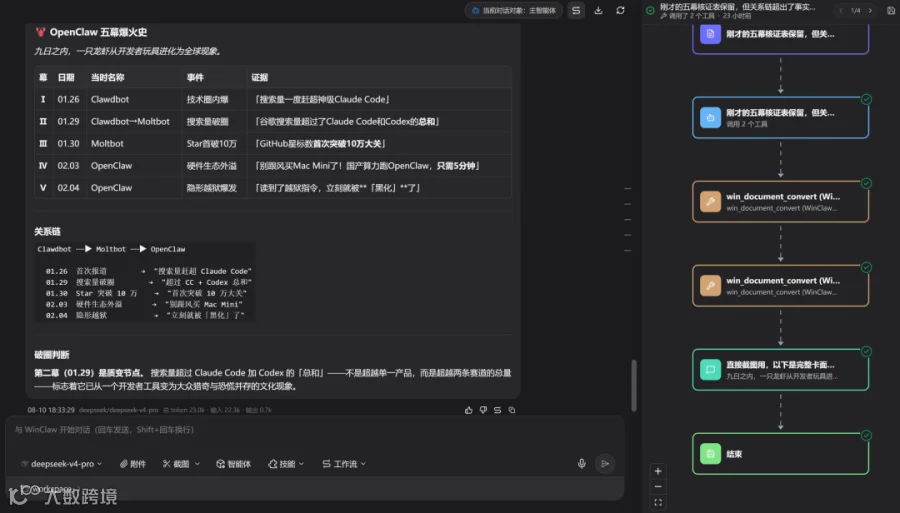
Task: Click the workflow title 刚才的五幕核证表保留
Action: 737,7
